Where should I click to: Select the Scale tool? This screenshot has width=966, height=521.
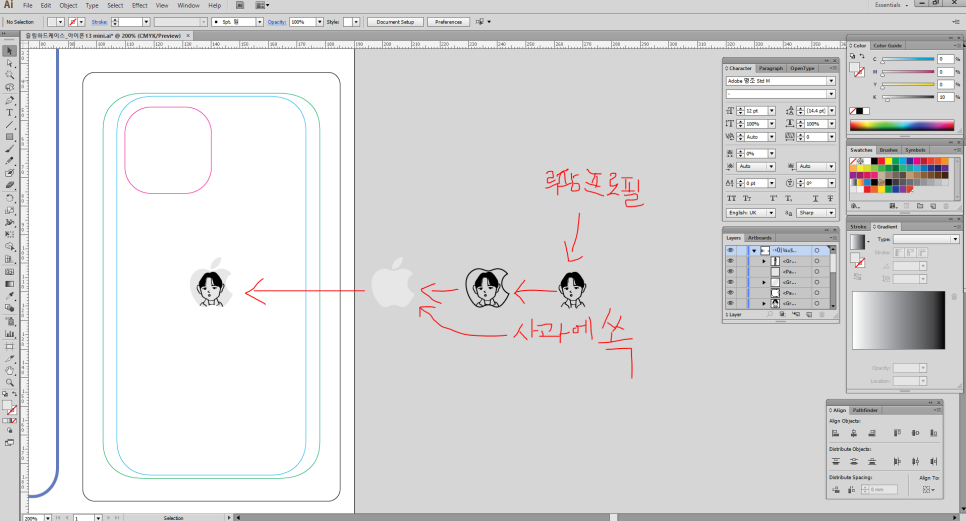click(x=9, y=211)
